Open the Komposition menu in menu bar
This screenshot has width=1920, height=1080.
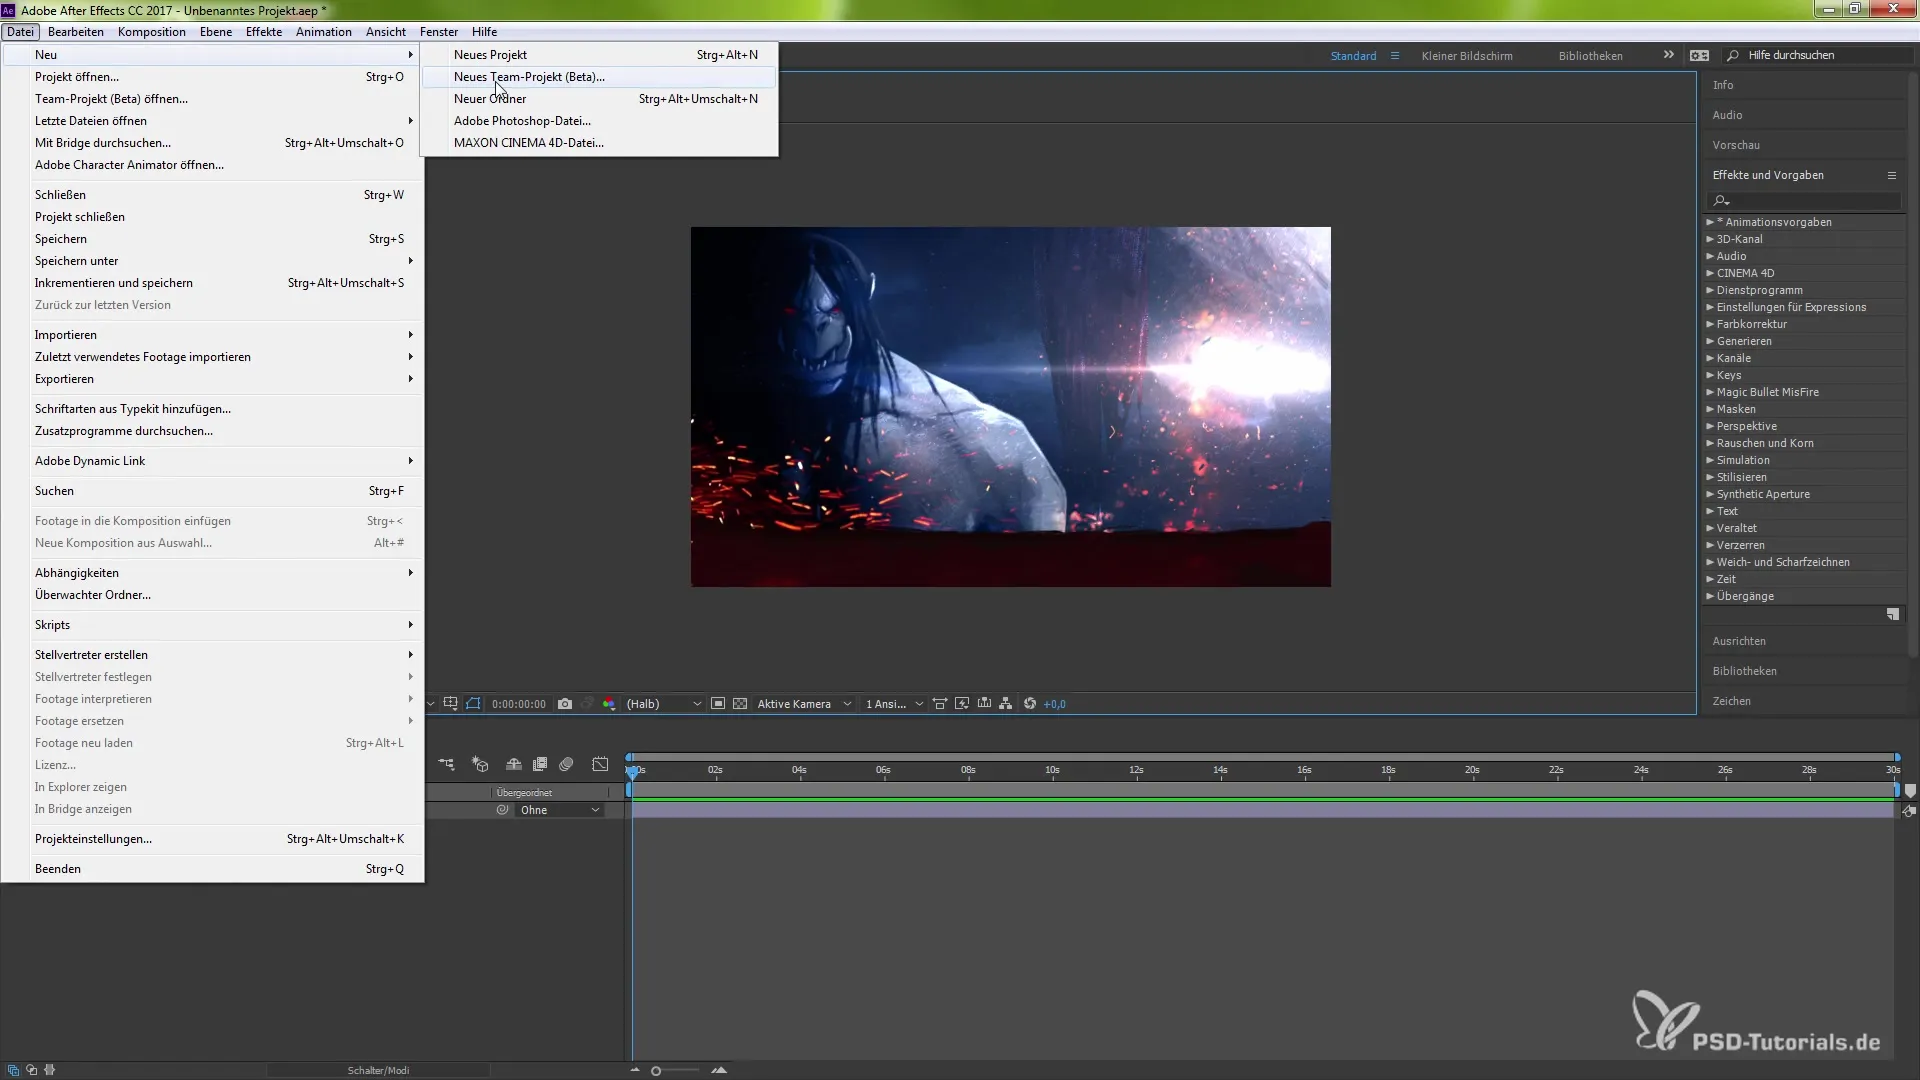[x=151, y=32]
